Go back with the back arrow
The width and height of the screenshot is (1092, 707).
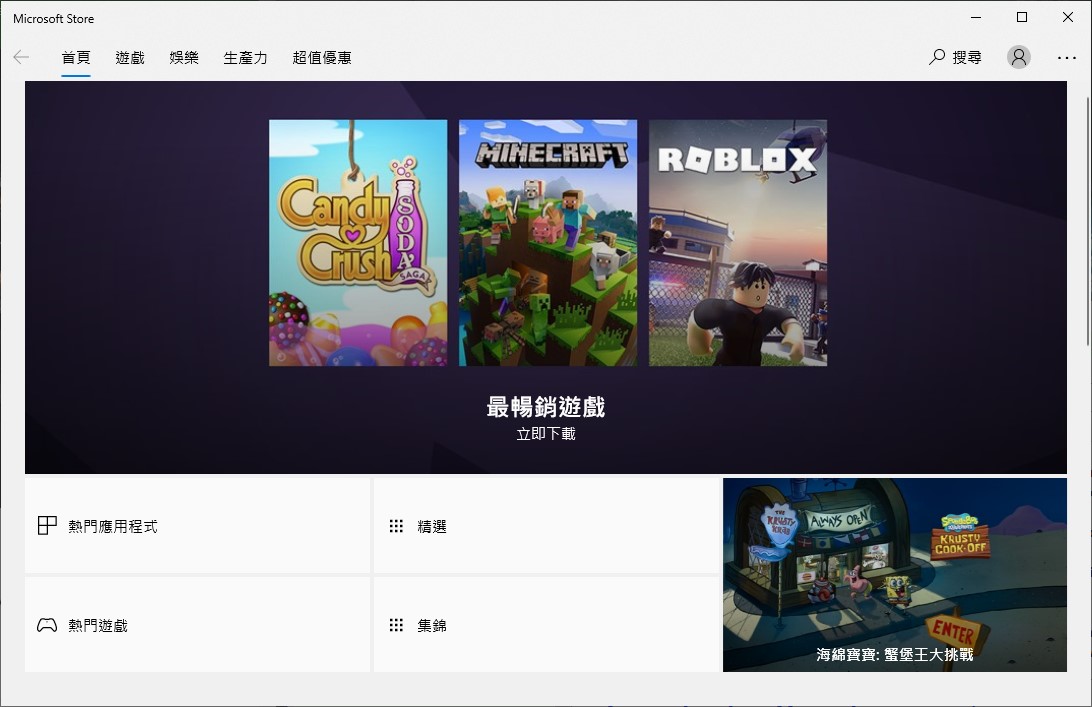tap(22, 57)
